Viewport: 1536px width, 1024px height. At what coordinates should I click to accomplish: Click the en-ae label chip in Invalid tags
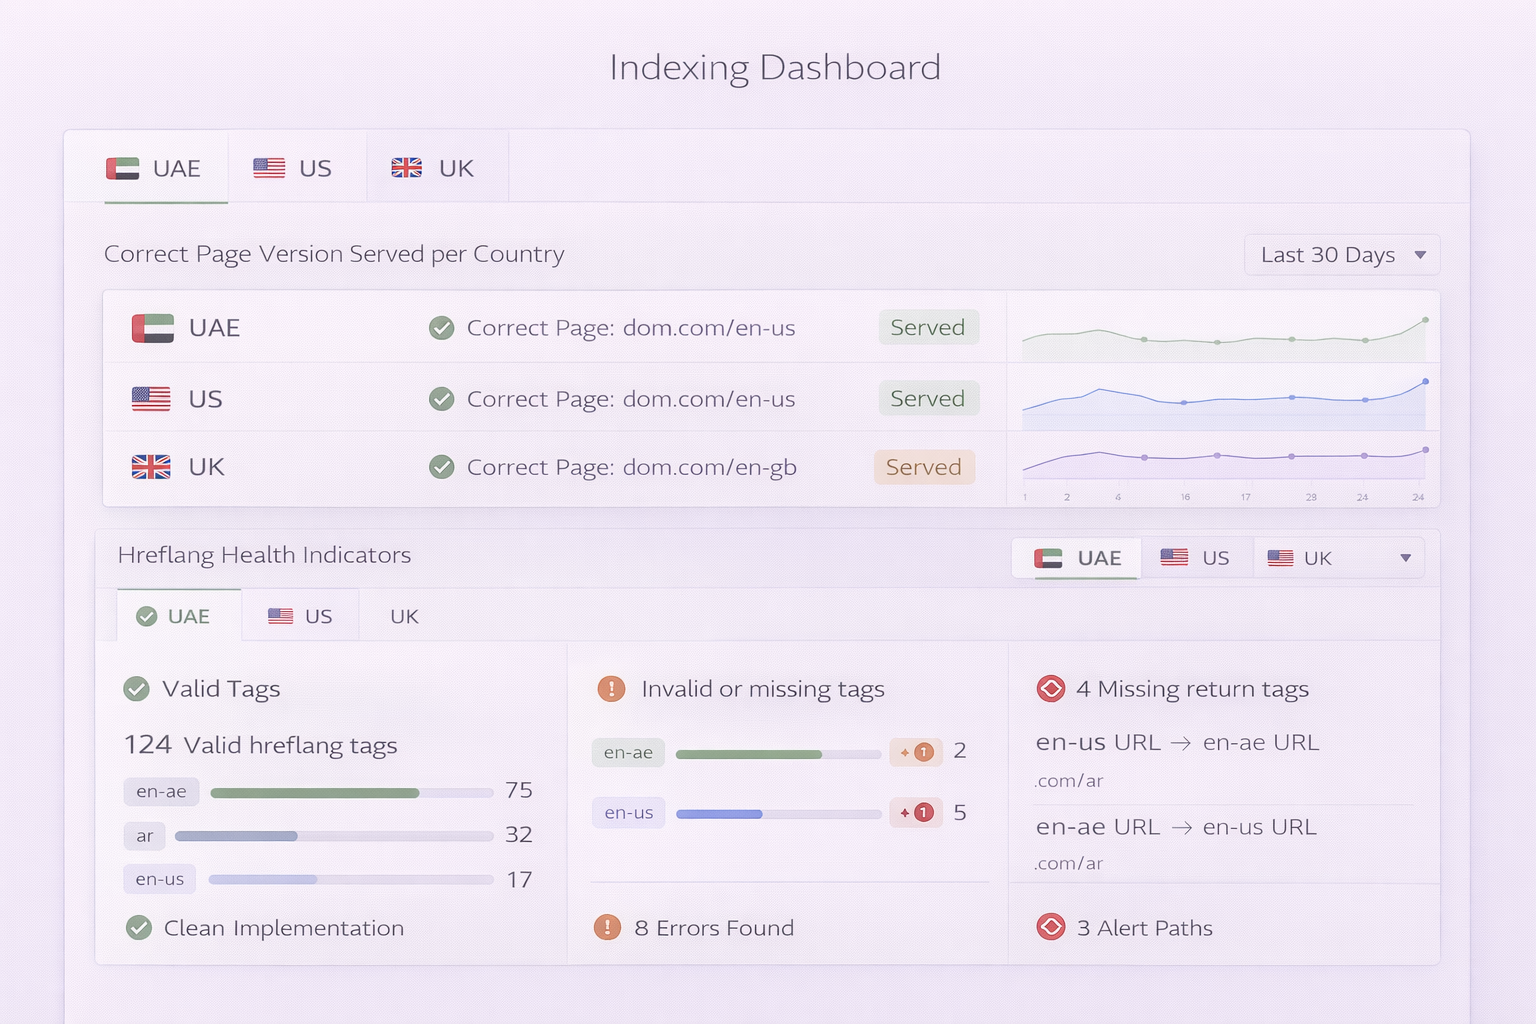tap(628, 752)
